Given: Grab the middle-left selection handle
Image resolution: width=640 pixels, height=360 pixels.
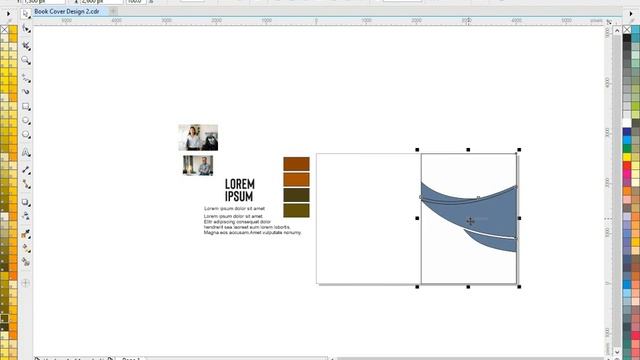Looking at the screenshot, I should [x=417, y=218].
